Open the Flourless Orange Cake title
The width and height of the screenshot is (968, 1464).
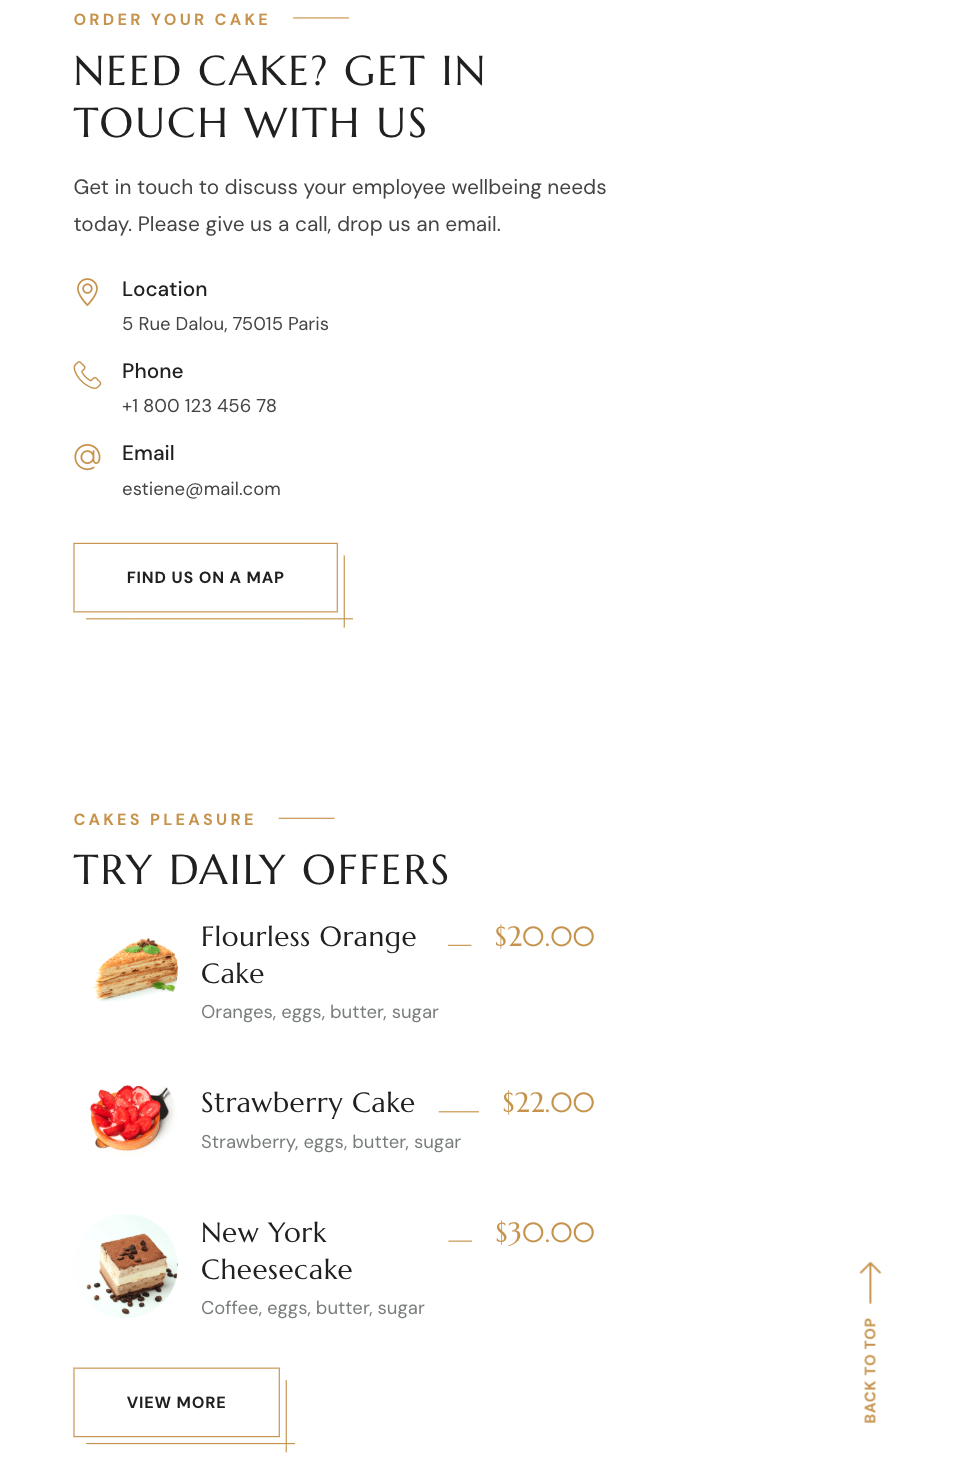click(308, 954)
